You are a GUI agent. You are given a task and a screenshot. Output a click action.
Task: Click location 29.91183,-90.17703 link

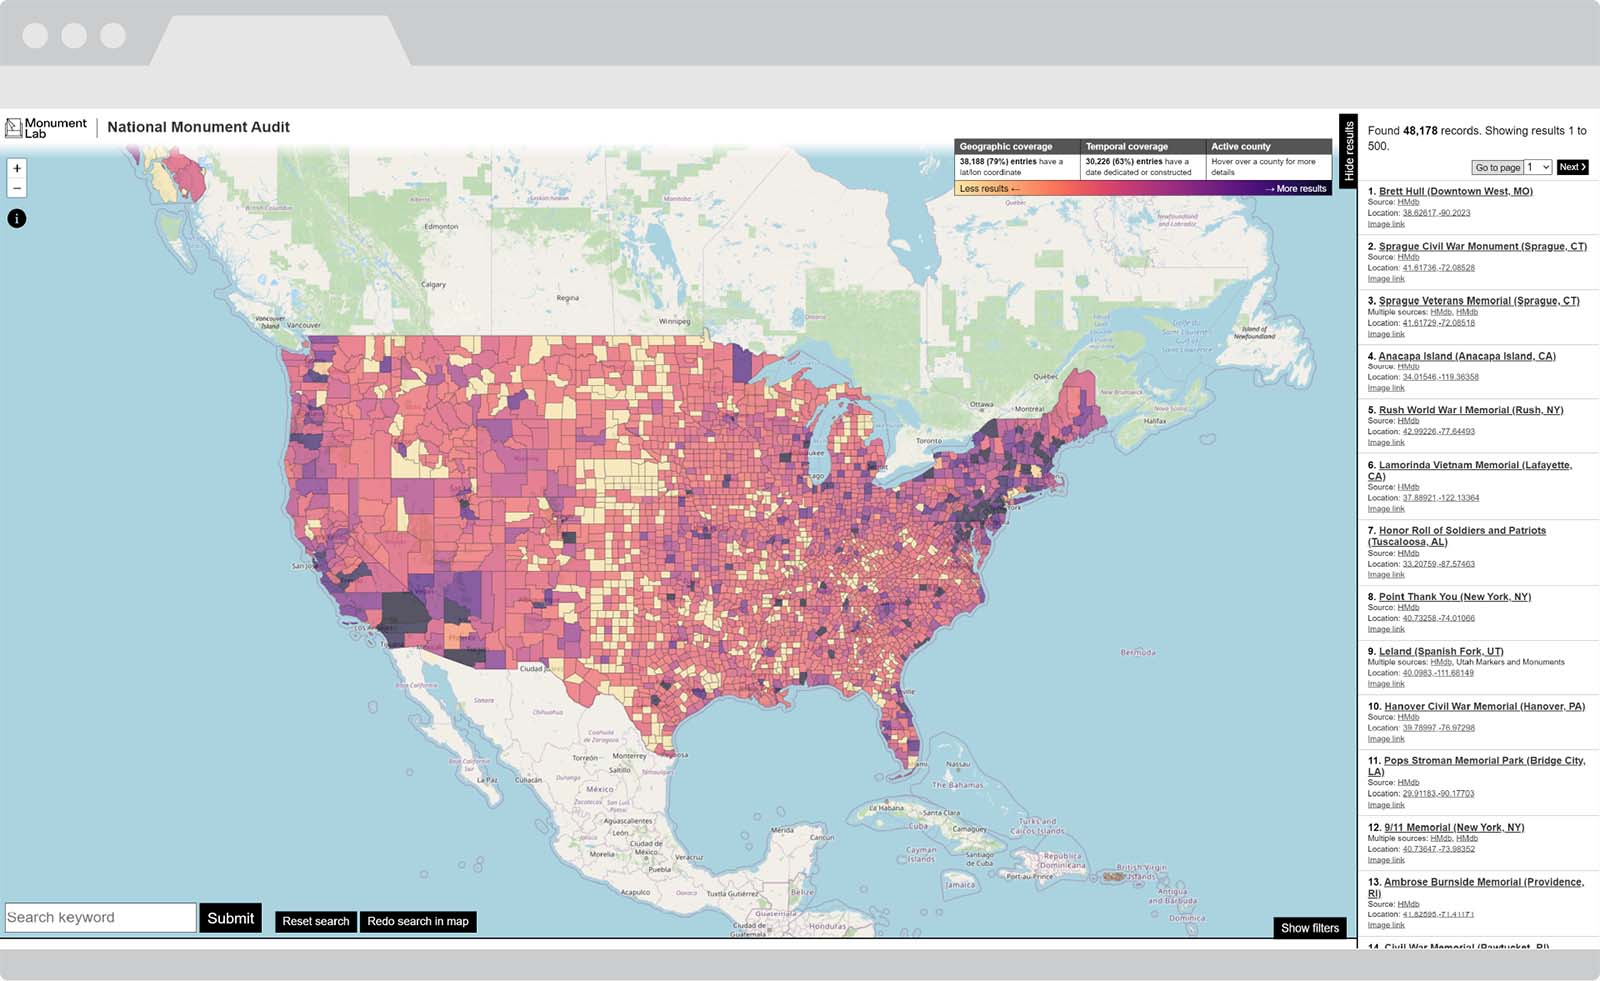(x=1438, y=794)
